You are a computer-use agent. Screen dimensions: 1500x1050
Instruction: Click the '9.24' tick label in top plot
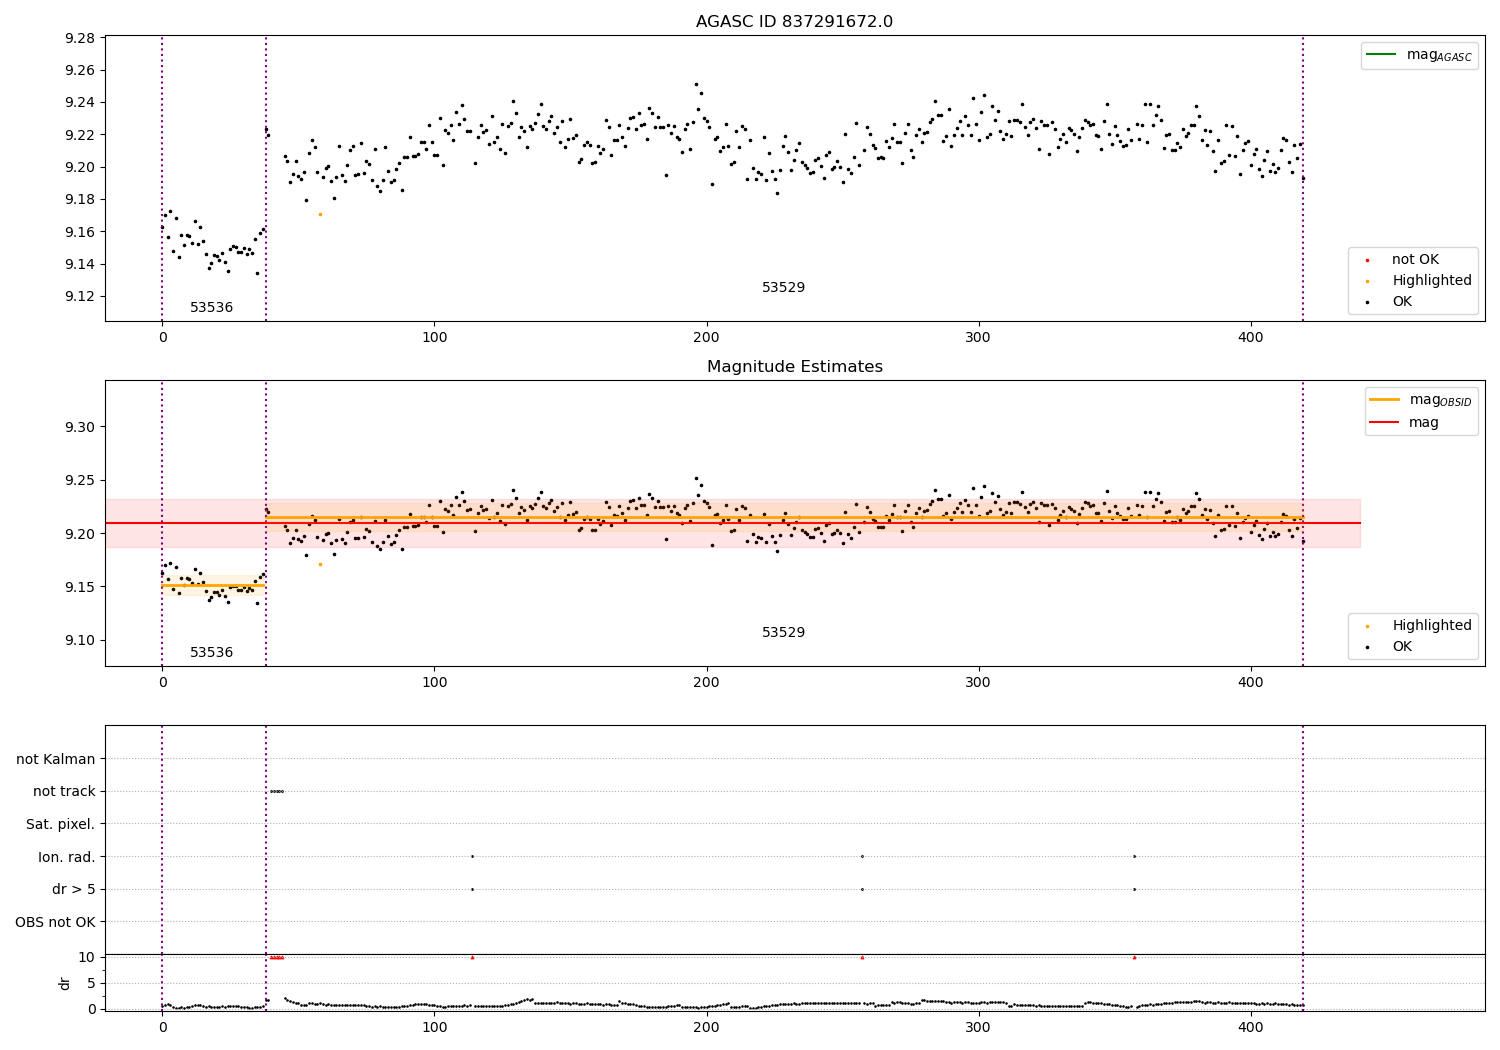click(x=80, y=103)
